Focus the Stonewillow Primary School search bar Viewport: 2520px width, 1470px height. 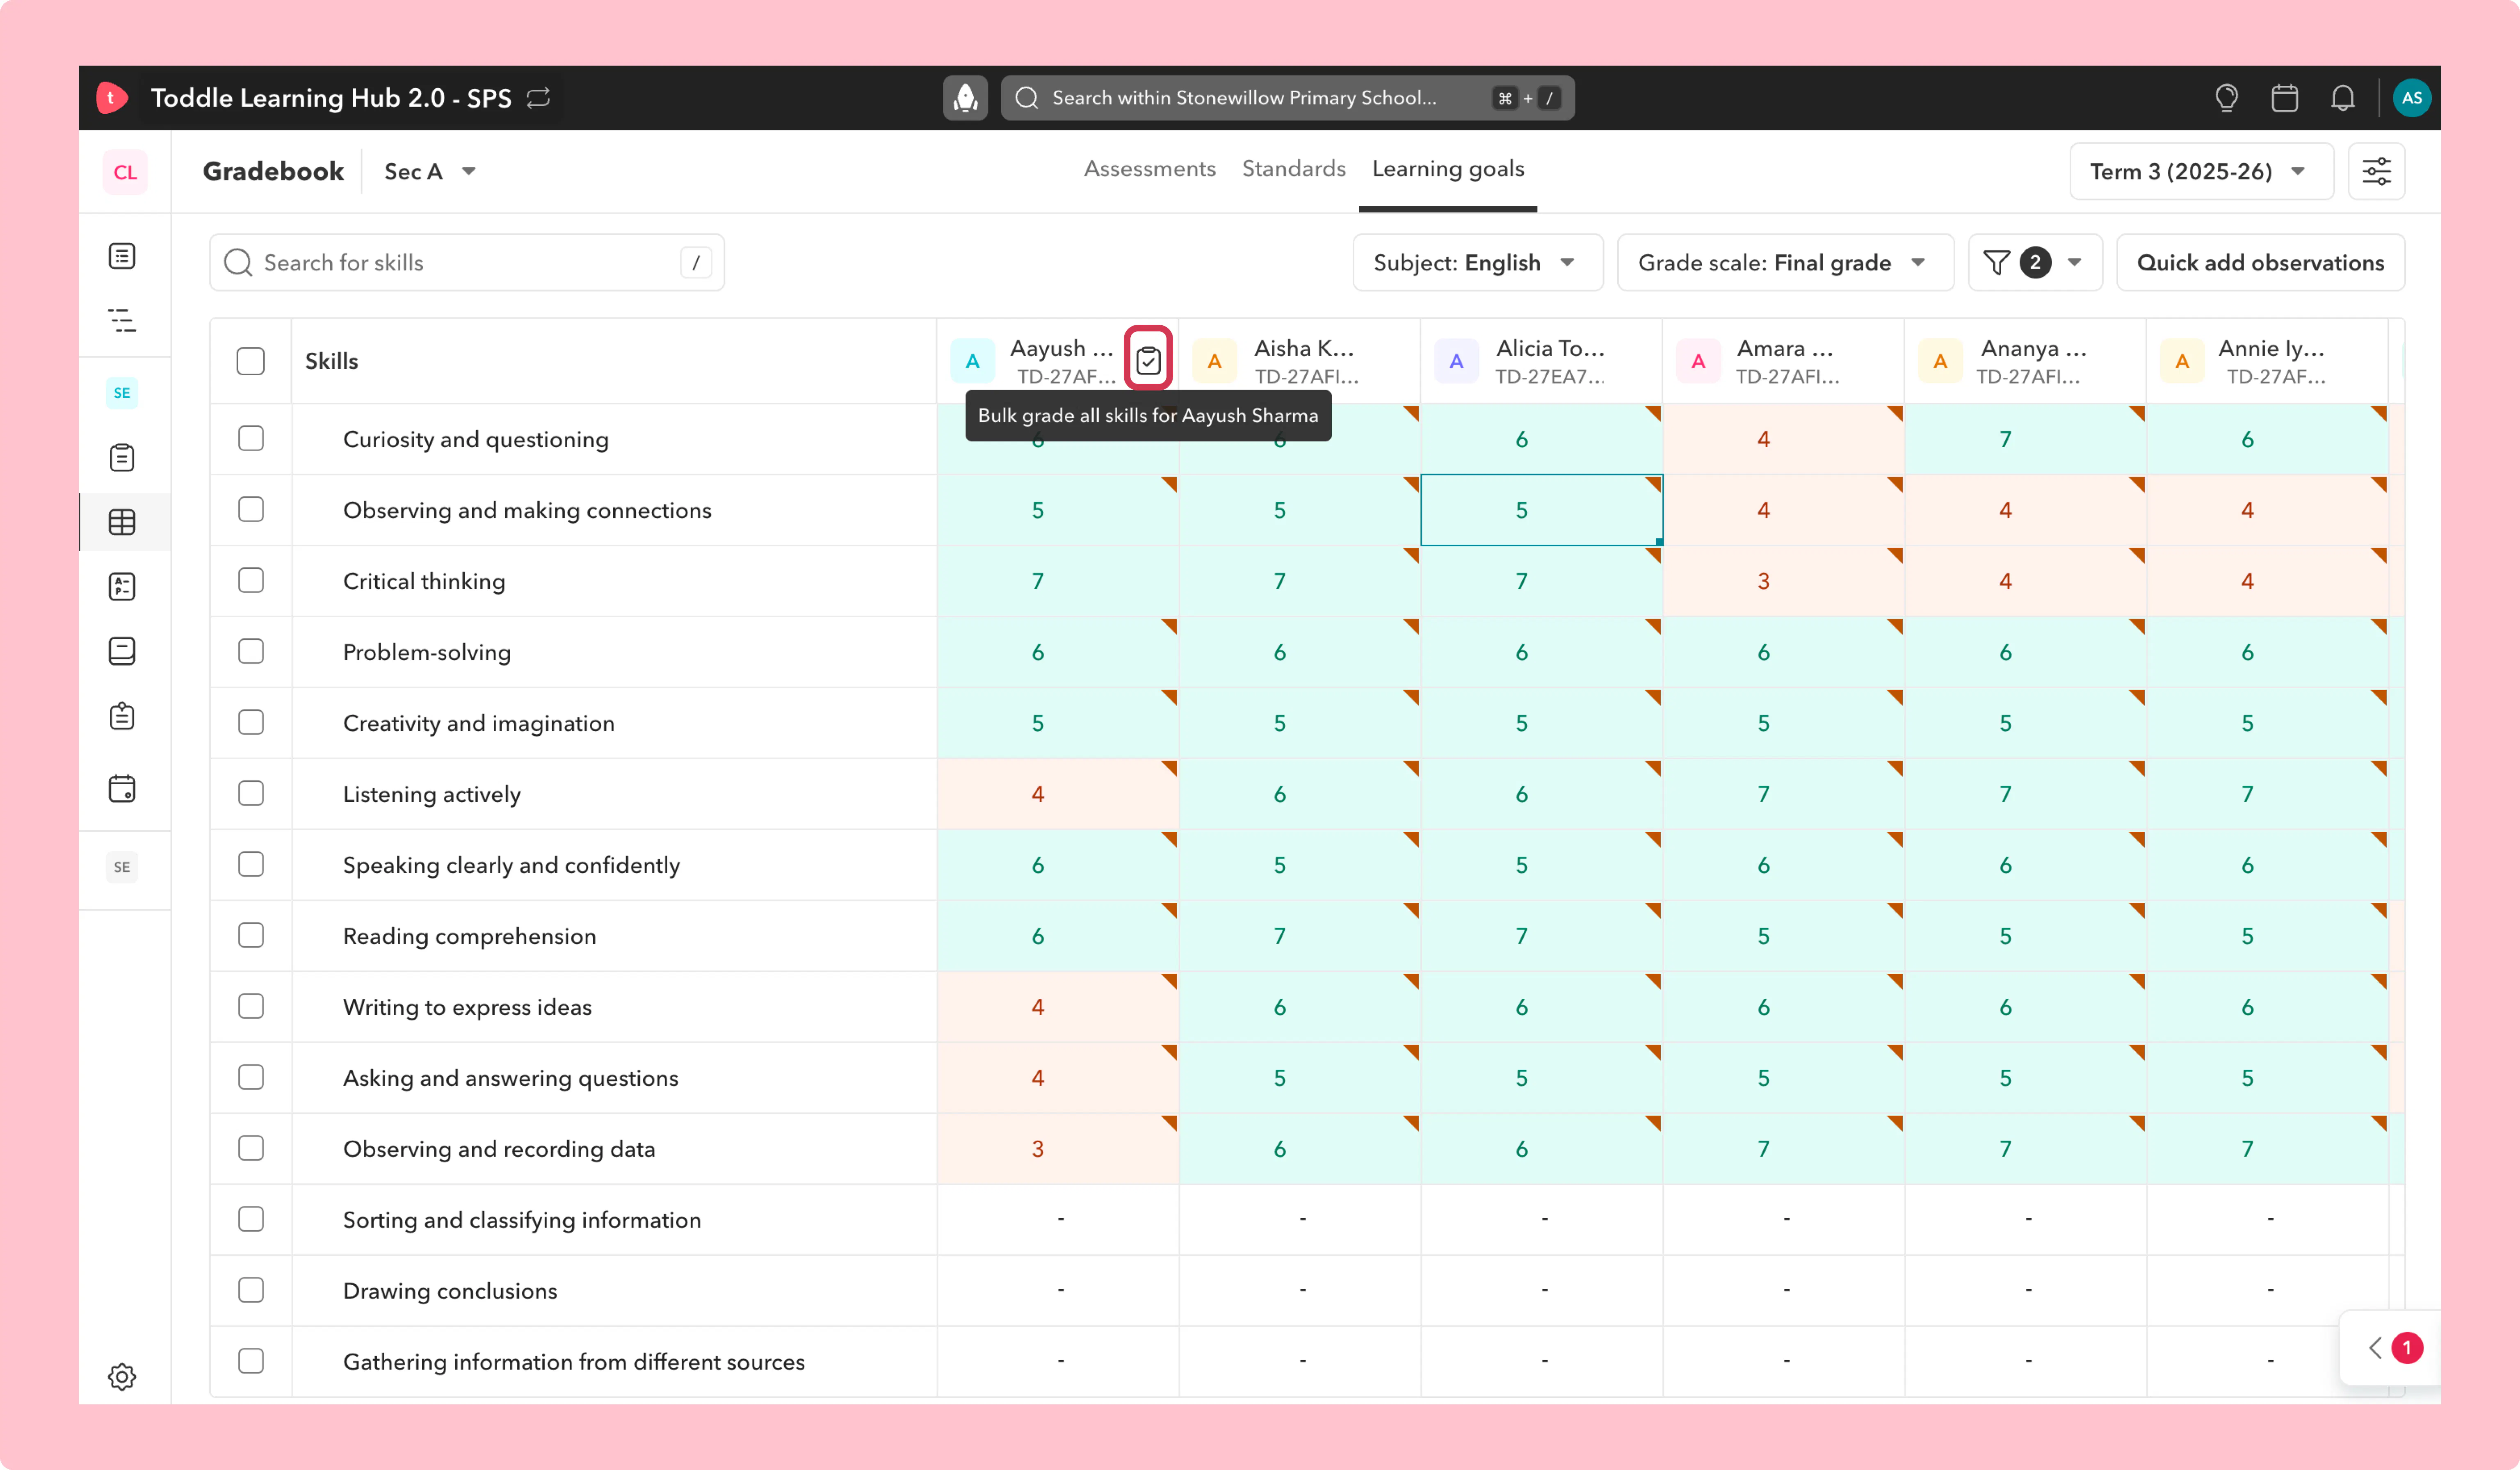point(1287,98)
